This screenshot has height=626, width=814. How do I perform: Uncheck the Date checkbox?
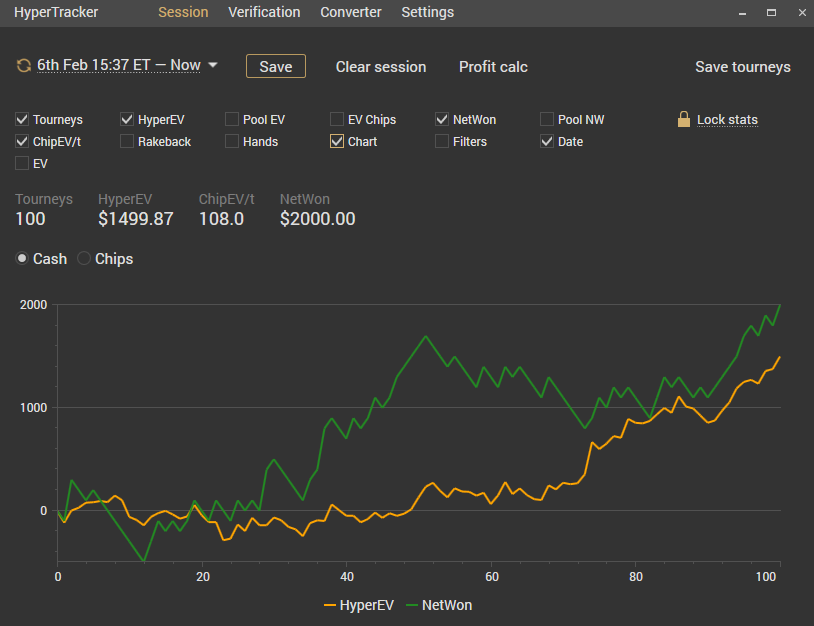tap(547, 141)
